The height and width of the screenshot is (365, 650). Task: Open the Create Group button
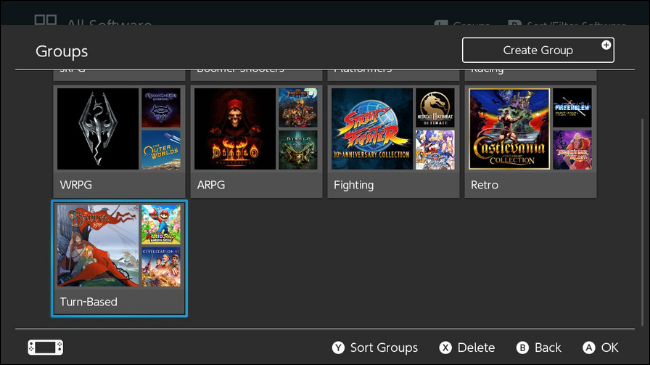pyautogui.click(x=538, y=50)
